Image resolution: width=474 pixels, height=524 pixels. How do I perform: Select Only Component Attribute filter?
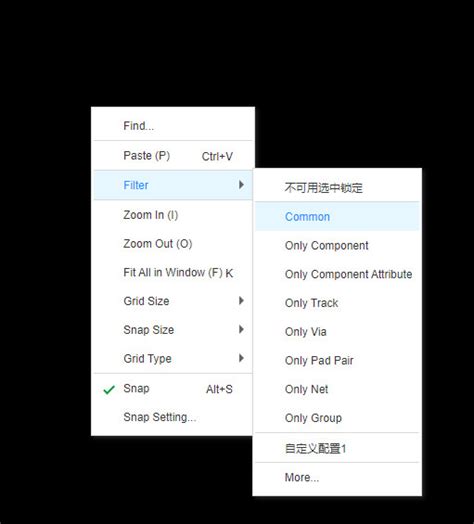pyautogui.click(x=337, y=274)
